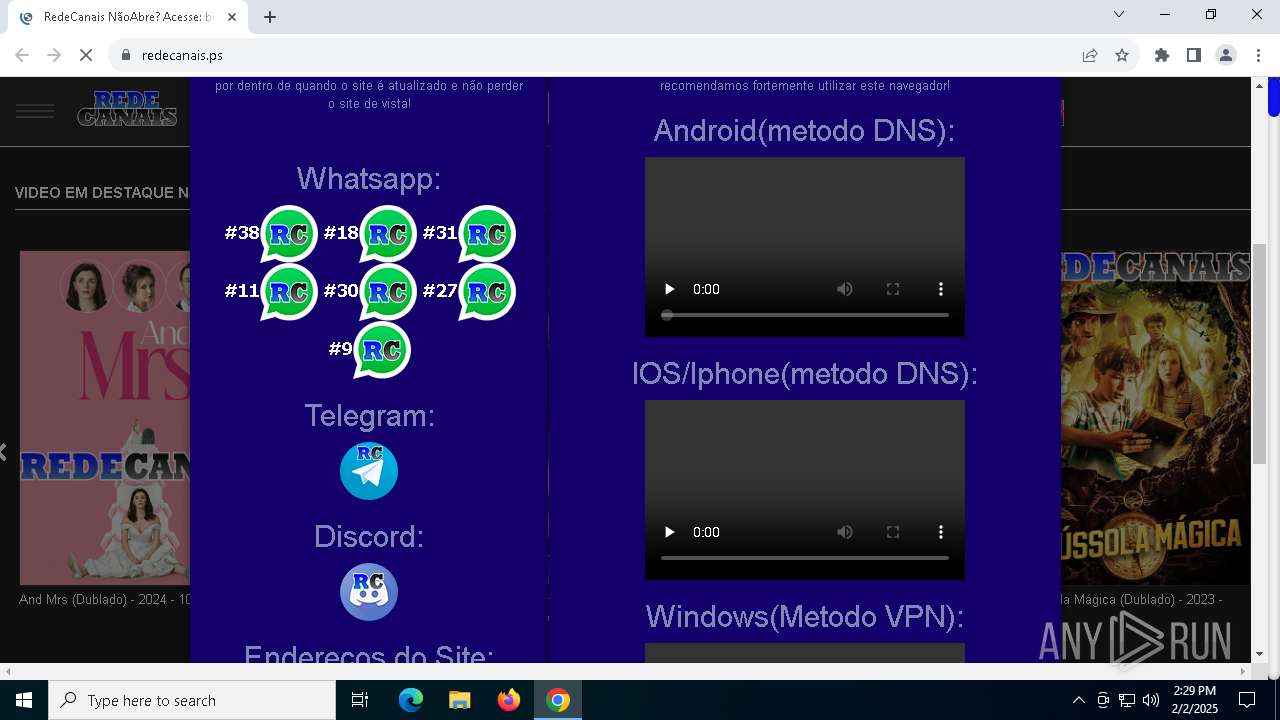Play the IOS/Iphone DNS method video

669,532
